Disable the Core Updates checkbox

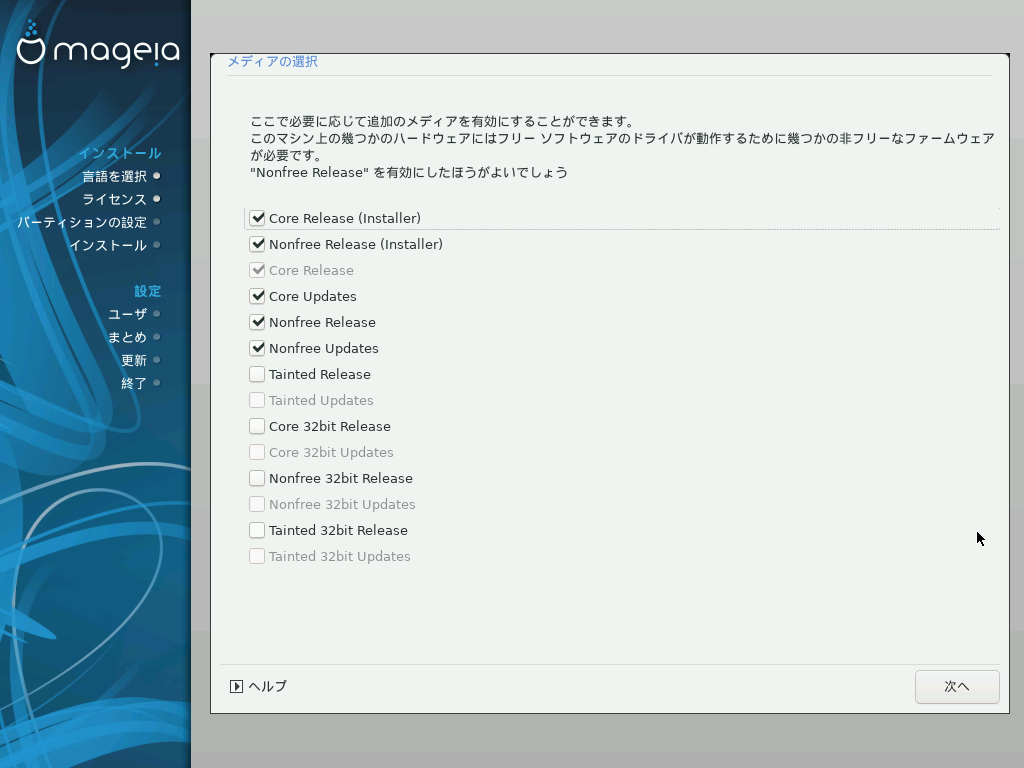(257, 296)
